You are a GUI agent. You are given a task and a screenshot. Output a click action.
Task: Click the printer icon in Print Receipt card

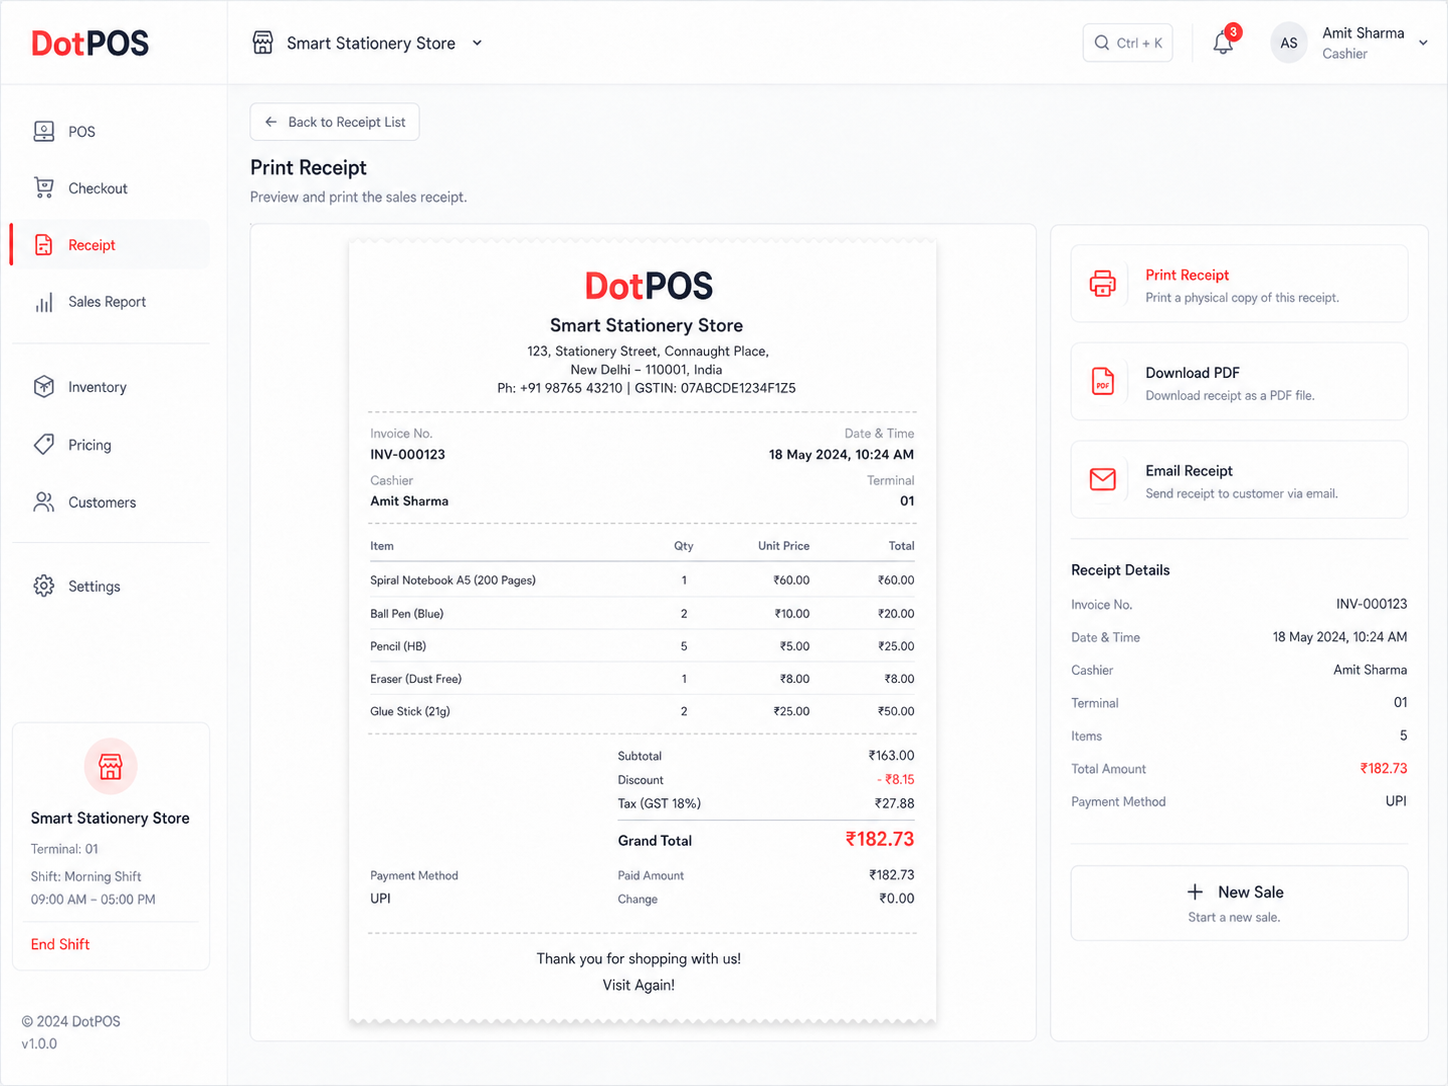[1103, 283]
